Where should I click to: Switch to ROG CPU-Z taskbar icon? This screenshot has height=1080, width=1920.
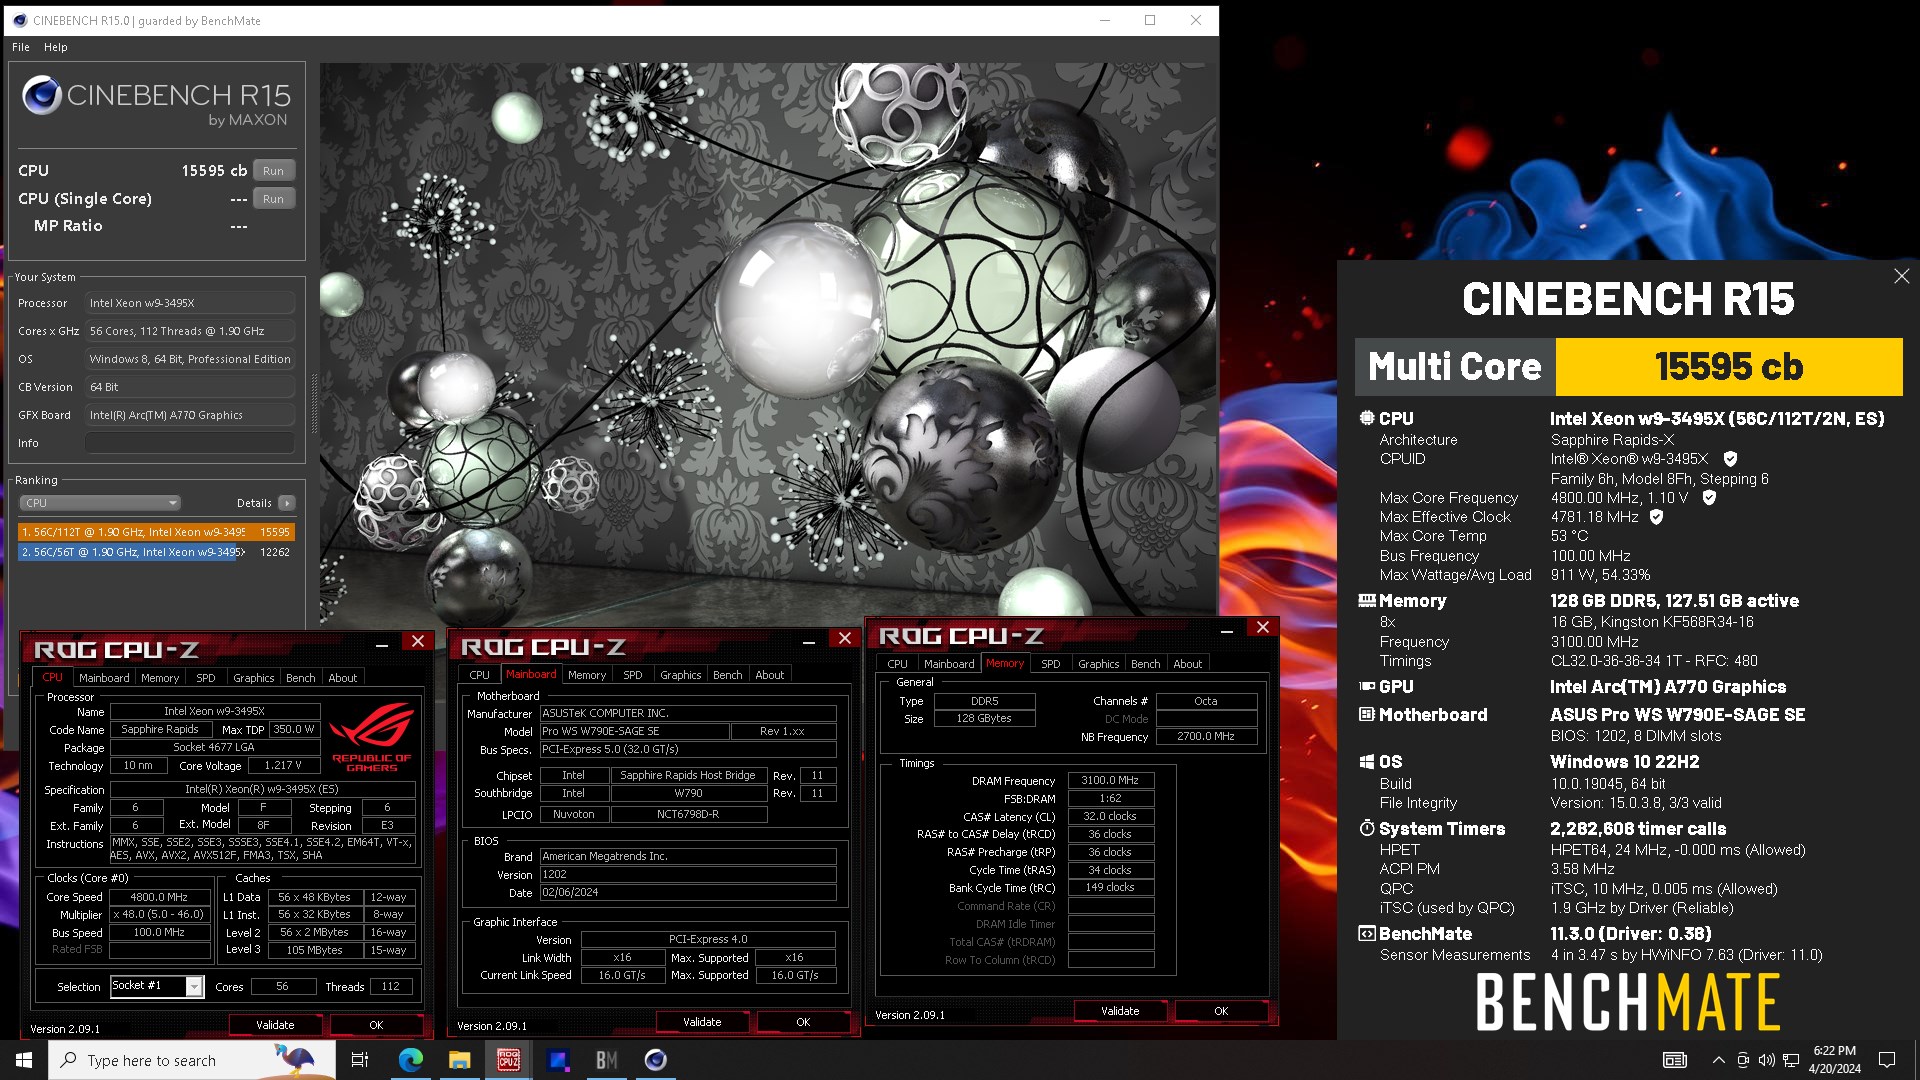pos(508,1060)
